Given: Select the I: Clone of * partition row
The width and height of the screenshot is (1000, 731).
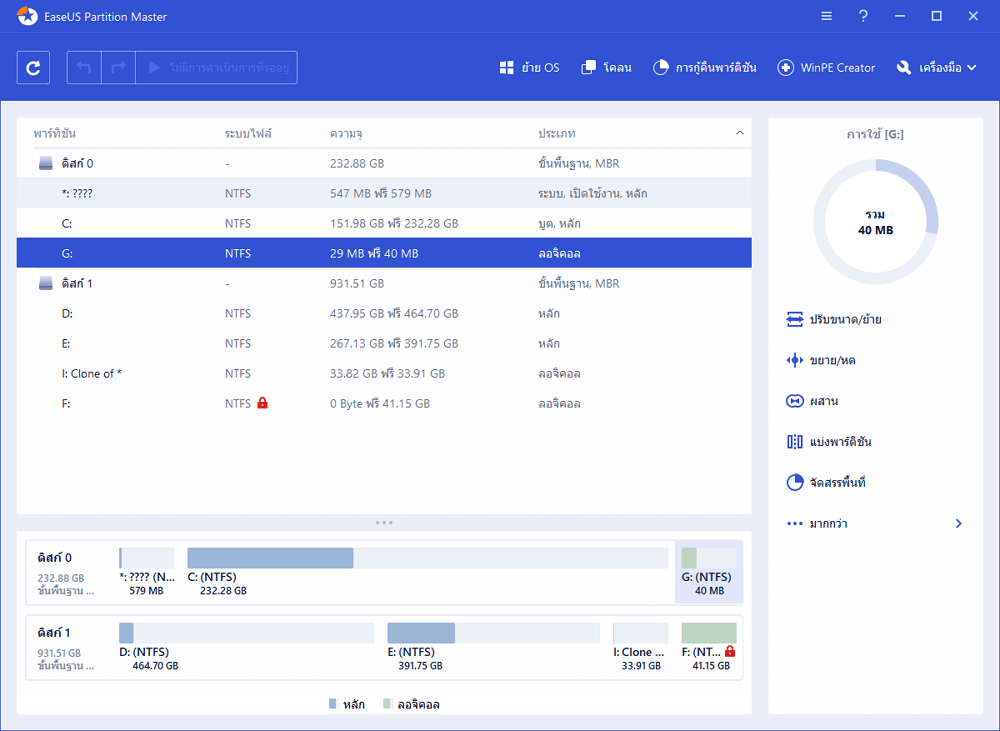Looking at the screenshot, I should click(x=384, y=373).
